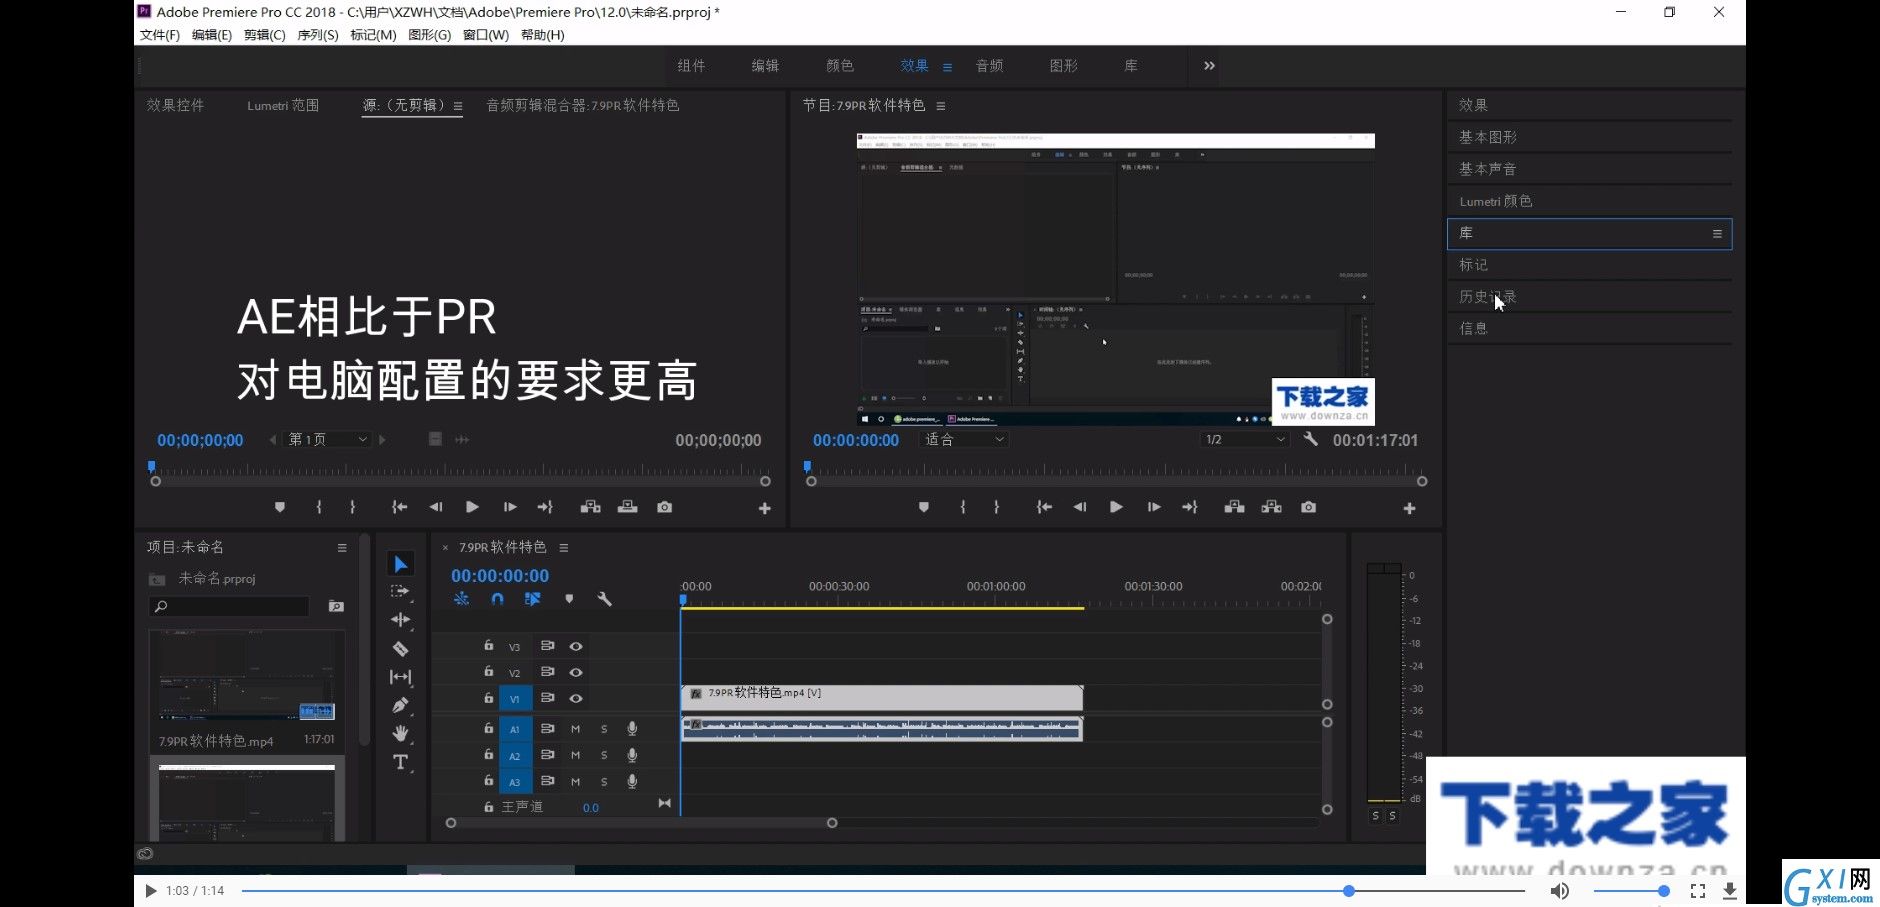
Task: Open program monitor settings wrench
Action: [1310, 439]
